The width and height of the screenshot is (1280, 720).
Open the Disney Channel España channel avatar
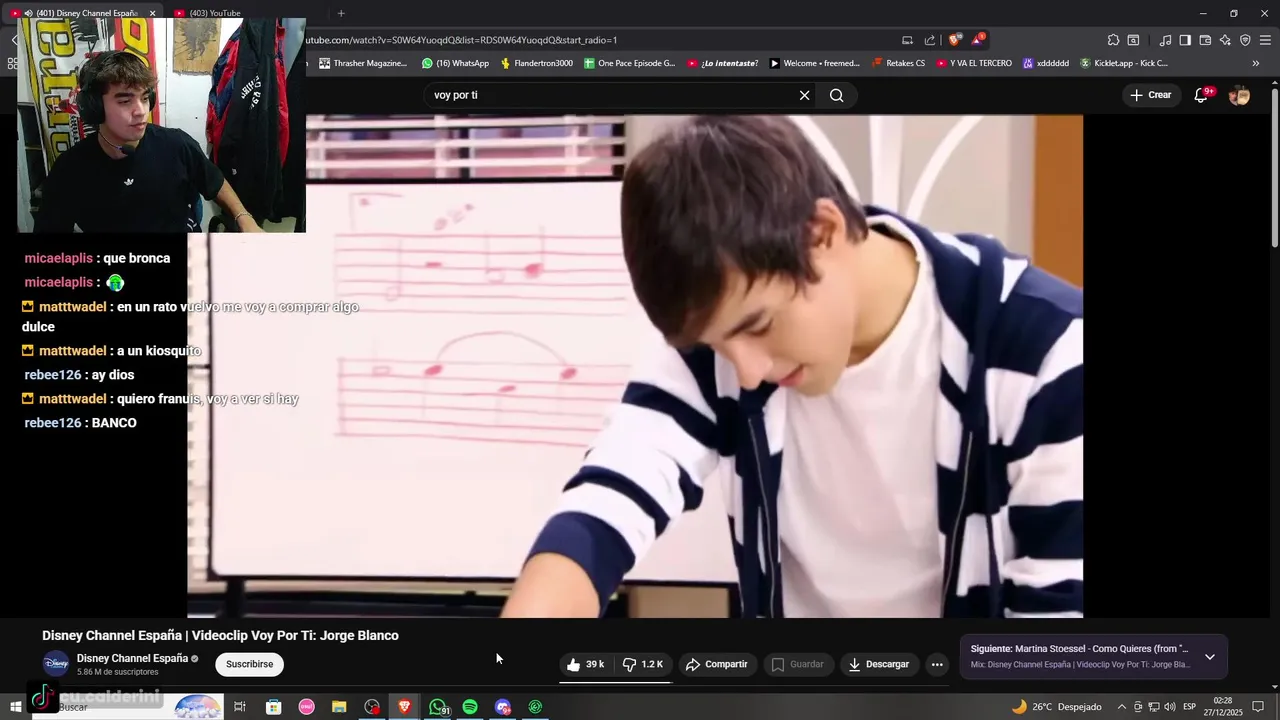pyautogui.click(x=56, y=663)
